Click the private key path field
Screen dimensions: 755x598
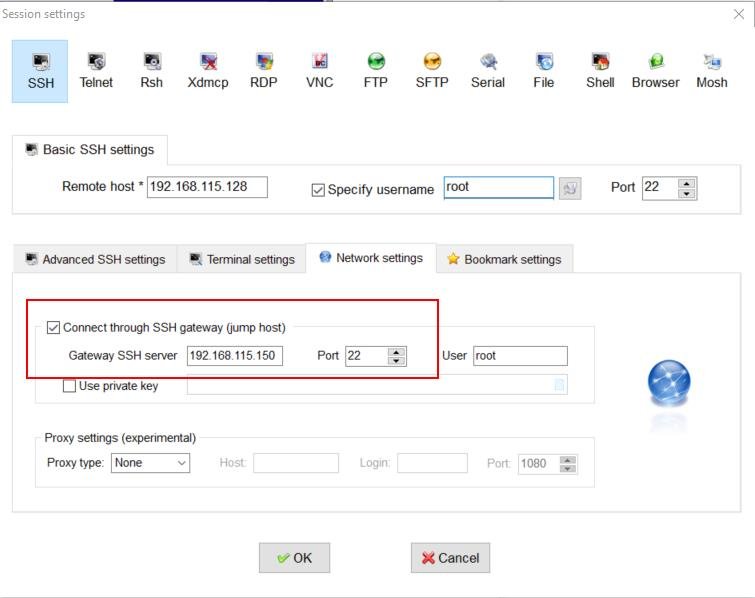377,385
